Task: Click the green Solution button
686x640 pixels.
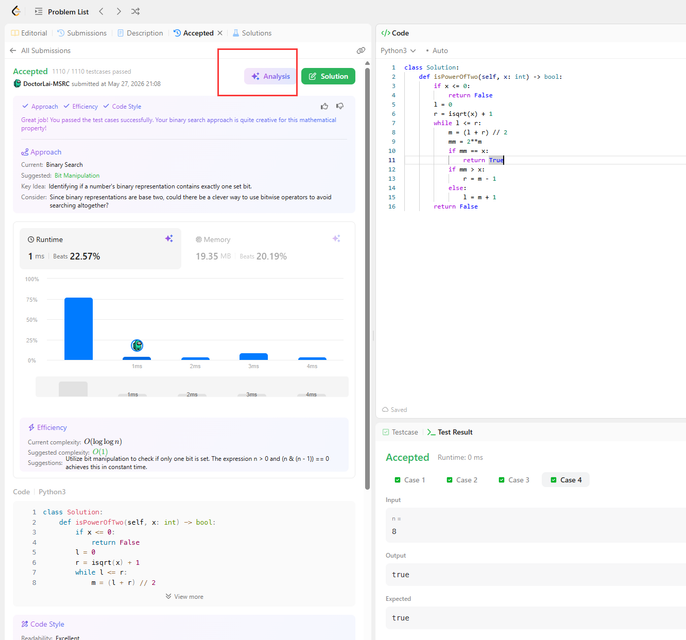Action: tap(328, 76)
